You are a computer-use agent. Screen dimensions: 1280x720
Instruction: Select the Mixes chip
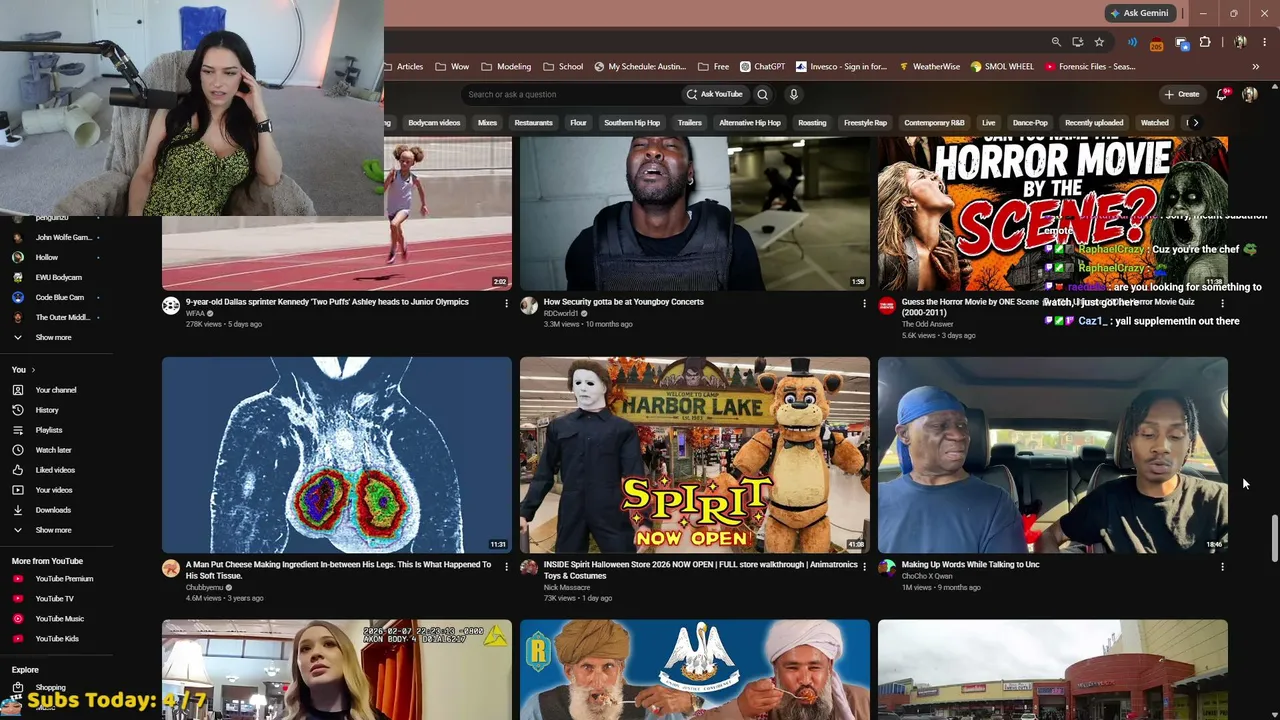[487, 123]
